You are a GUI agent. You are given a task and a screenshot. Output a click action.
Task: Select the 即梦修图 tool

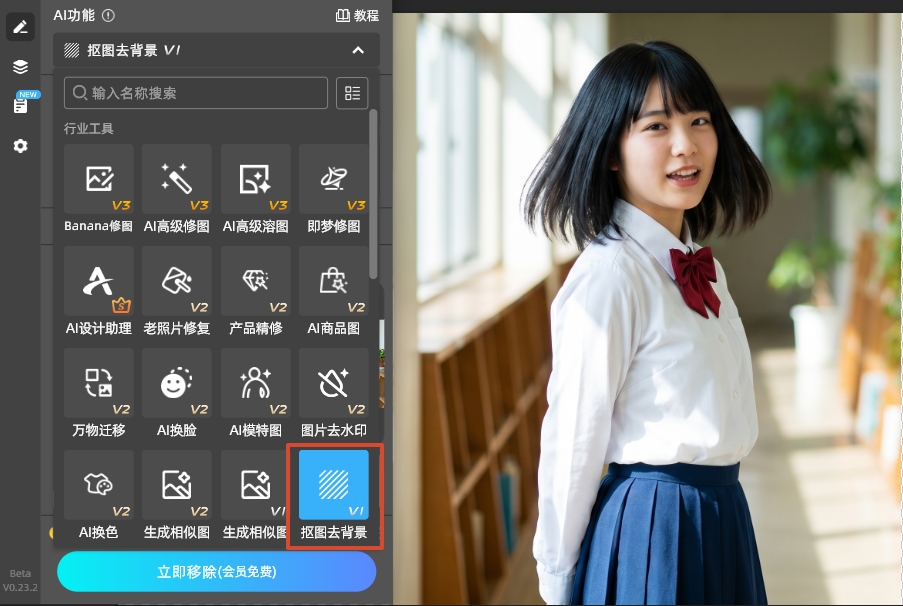[x=334, y=188]
